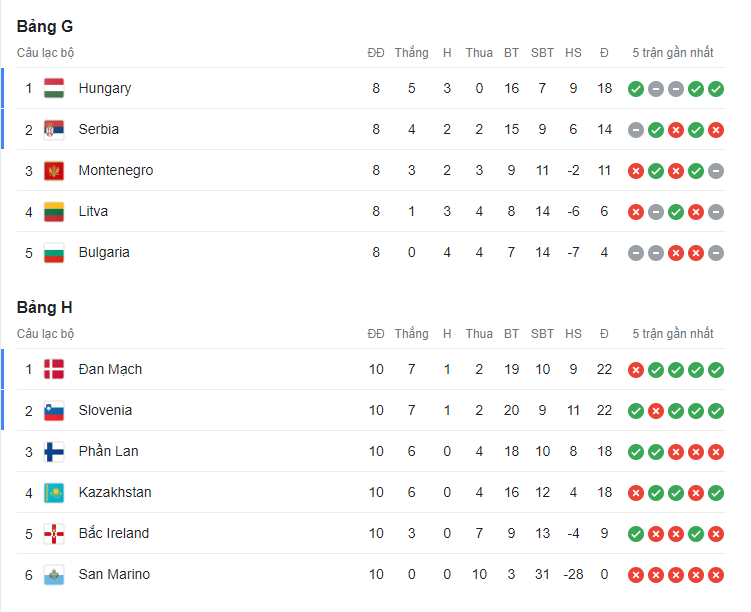
Task: Click Bulgaria's last recent draw icon
Action: point(716,253)
